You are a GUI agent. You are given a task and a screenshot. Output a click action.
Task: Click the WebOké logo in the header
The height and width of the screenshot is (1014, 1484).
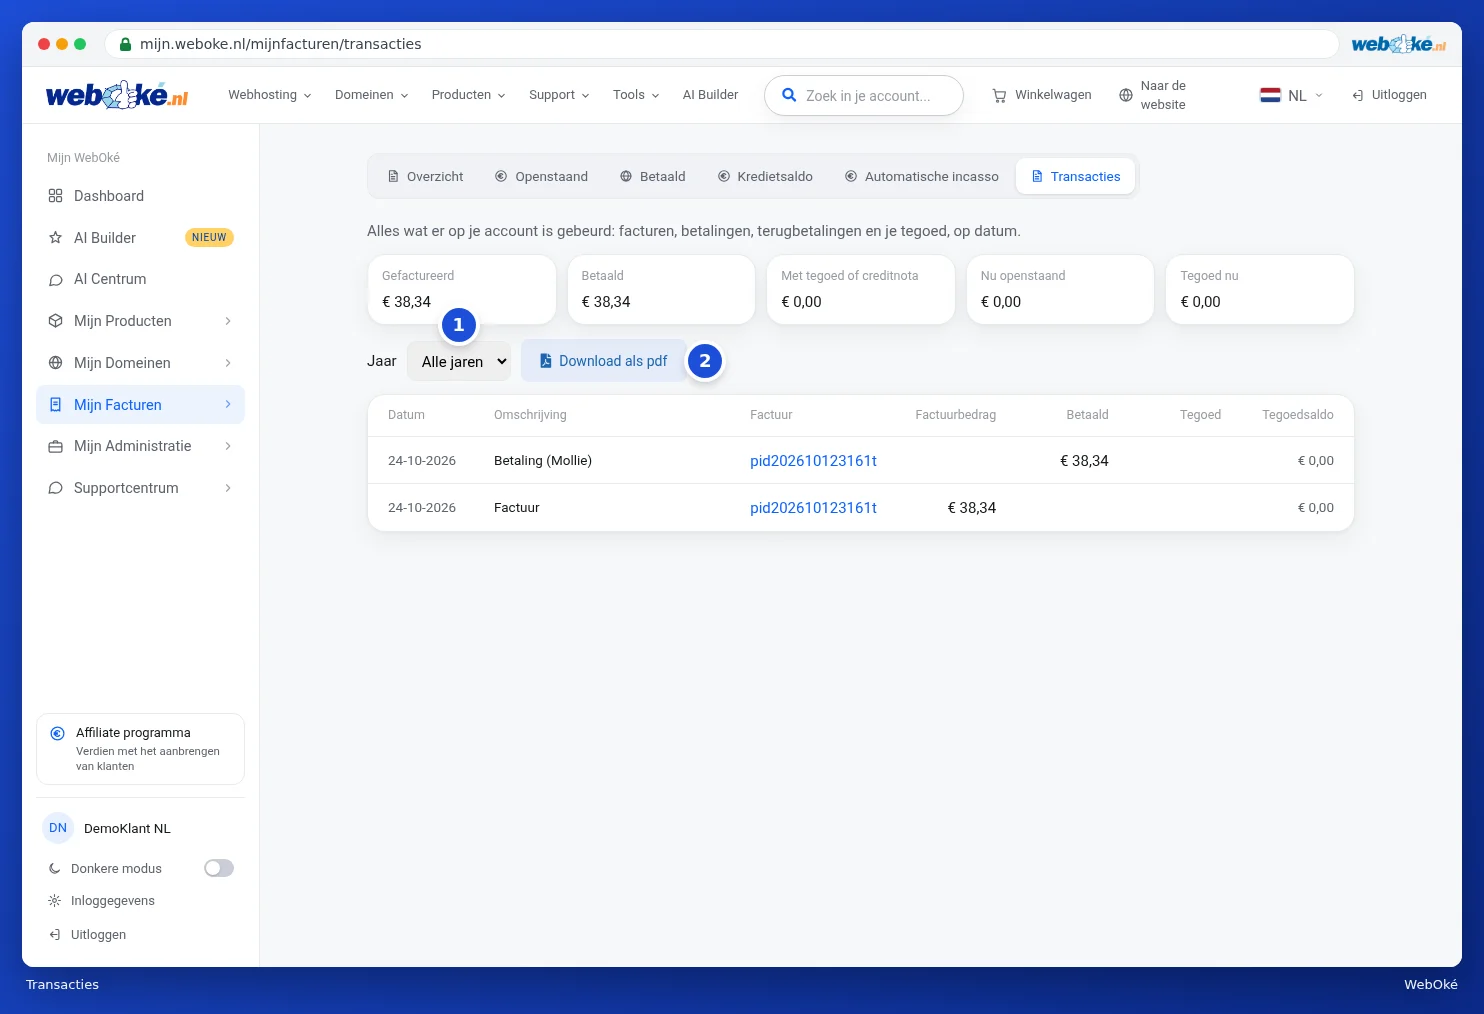116,95
